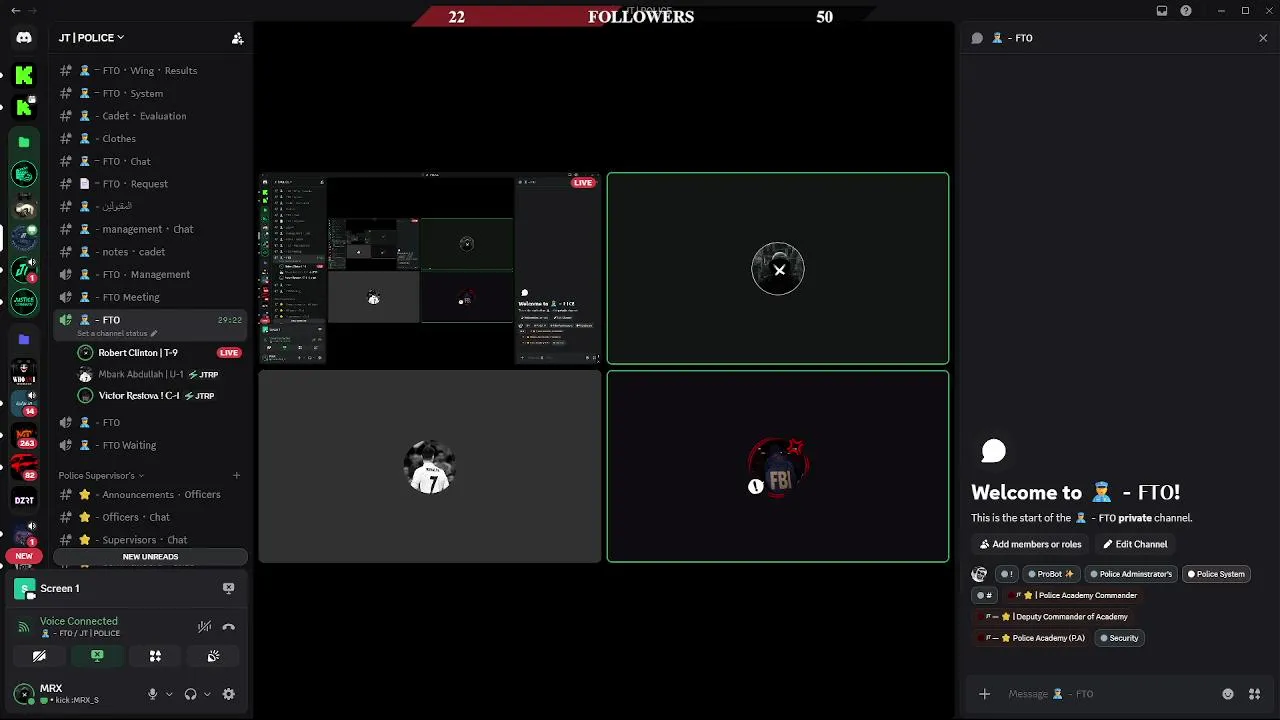Click 'Add members or roles' button
1280x720 pixels.
[x=1030, y=544]
